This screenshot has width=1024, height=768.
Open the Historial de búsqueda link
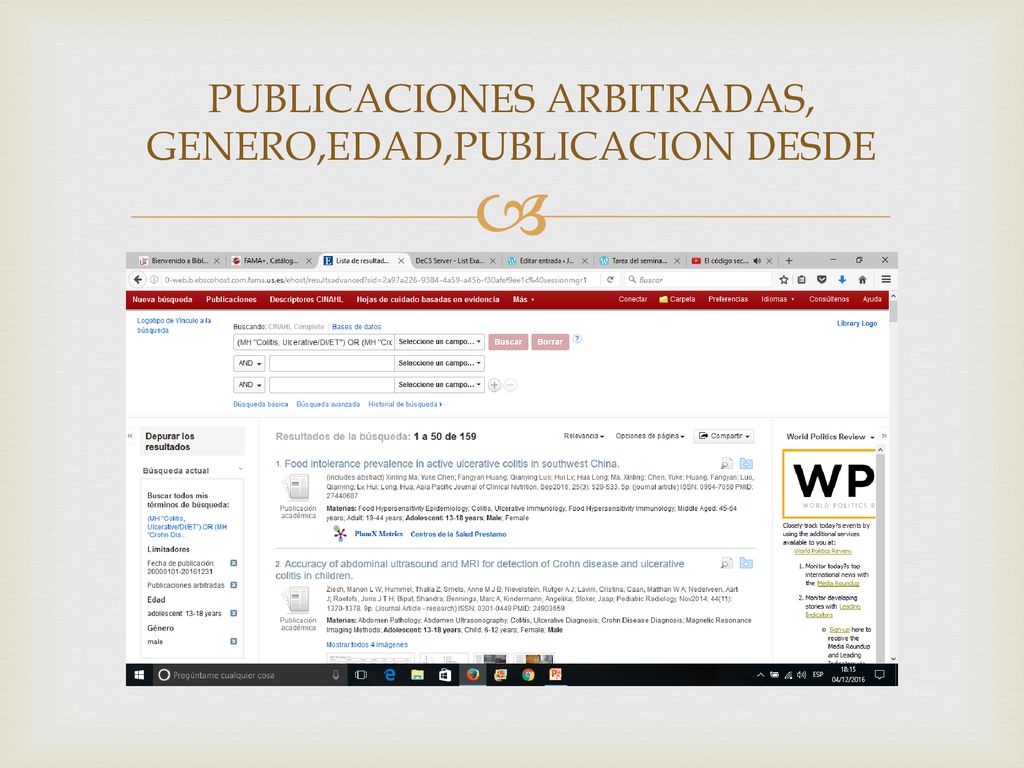pos(405,404)
